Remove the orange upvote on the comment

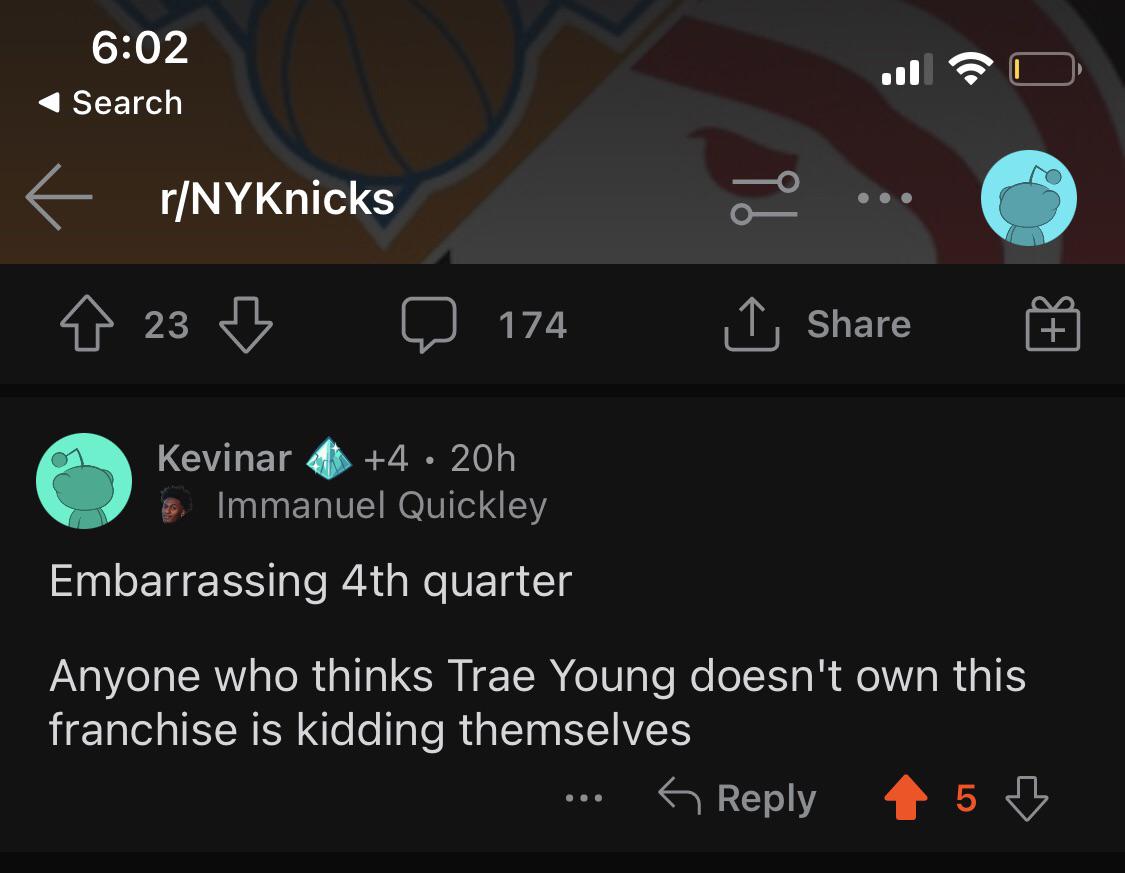click(x=906, y=799)
